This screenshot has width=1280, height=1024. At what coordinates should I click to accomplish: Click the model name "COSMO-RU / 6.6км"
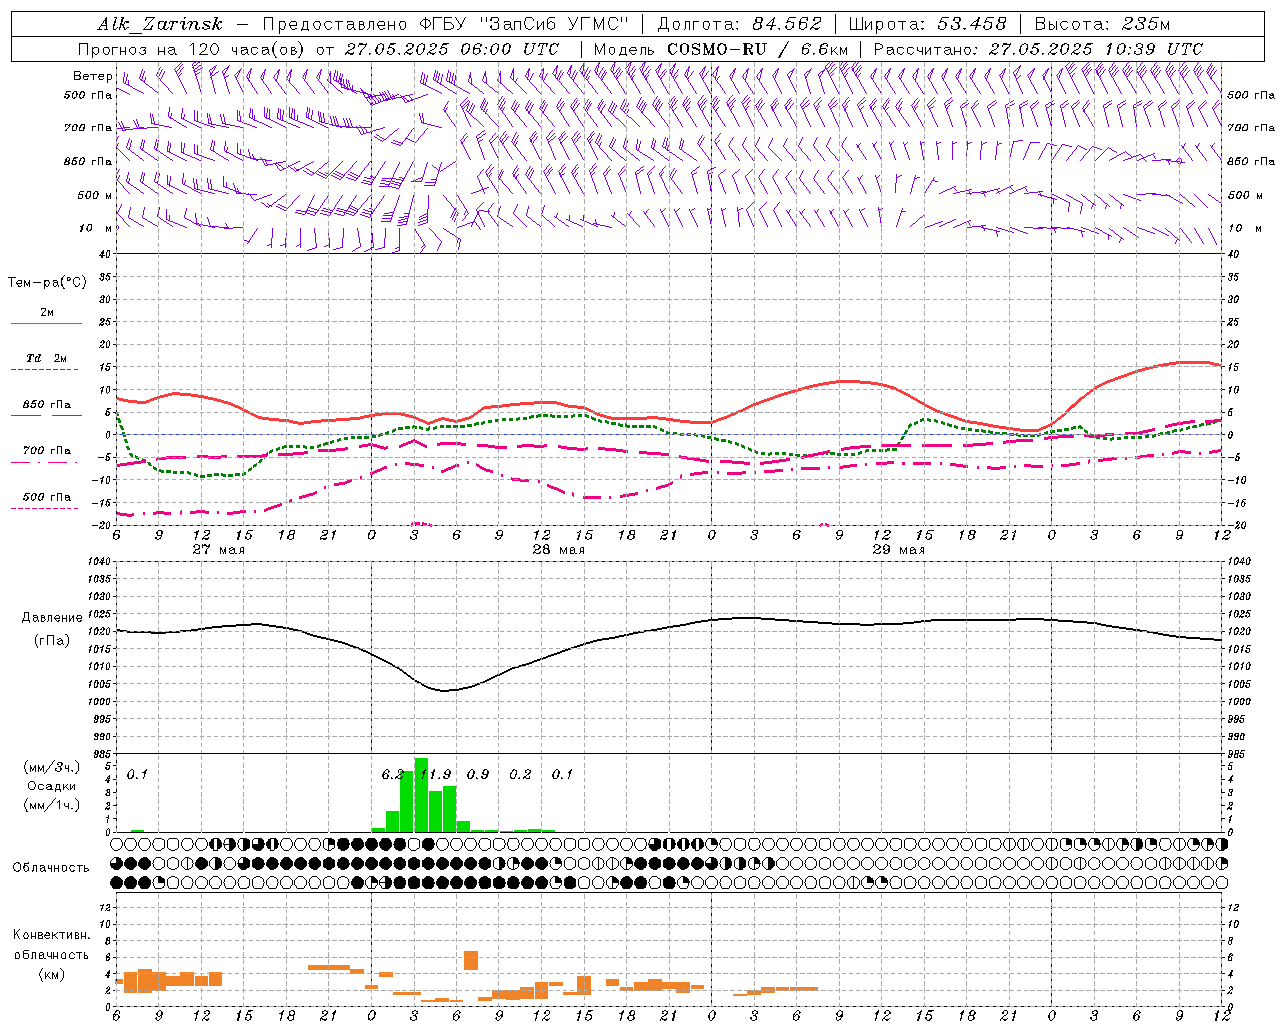coord(757,49)
